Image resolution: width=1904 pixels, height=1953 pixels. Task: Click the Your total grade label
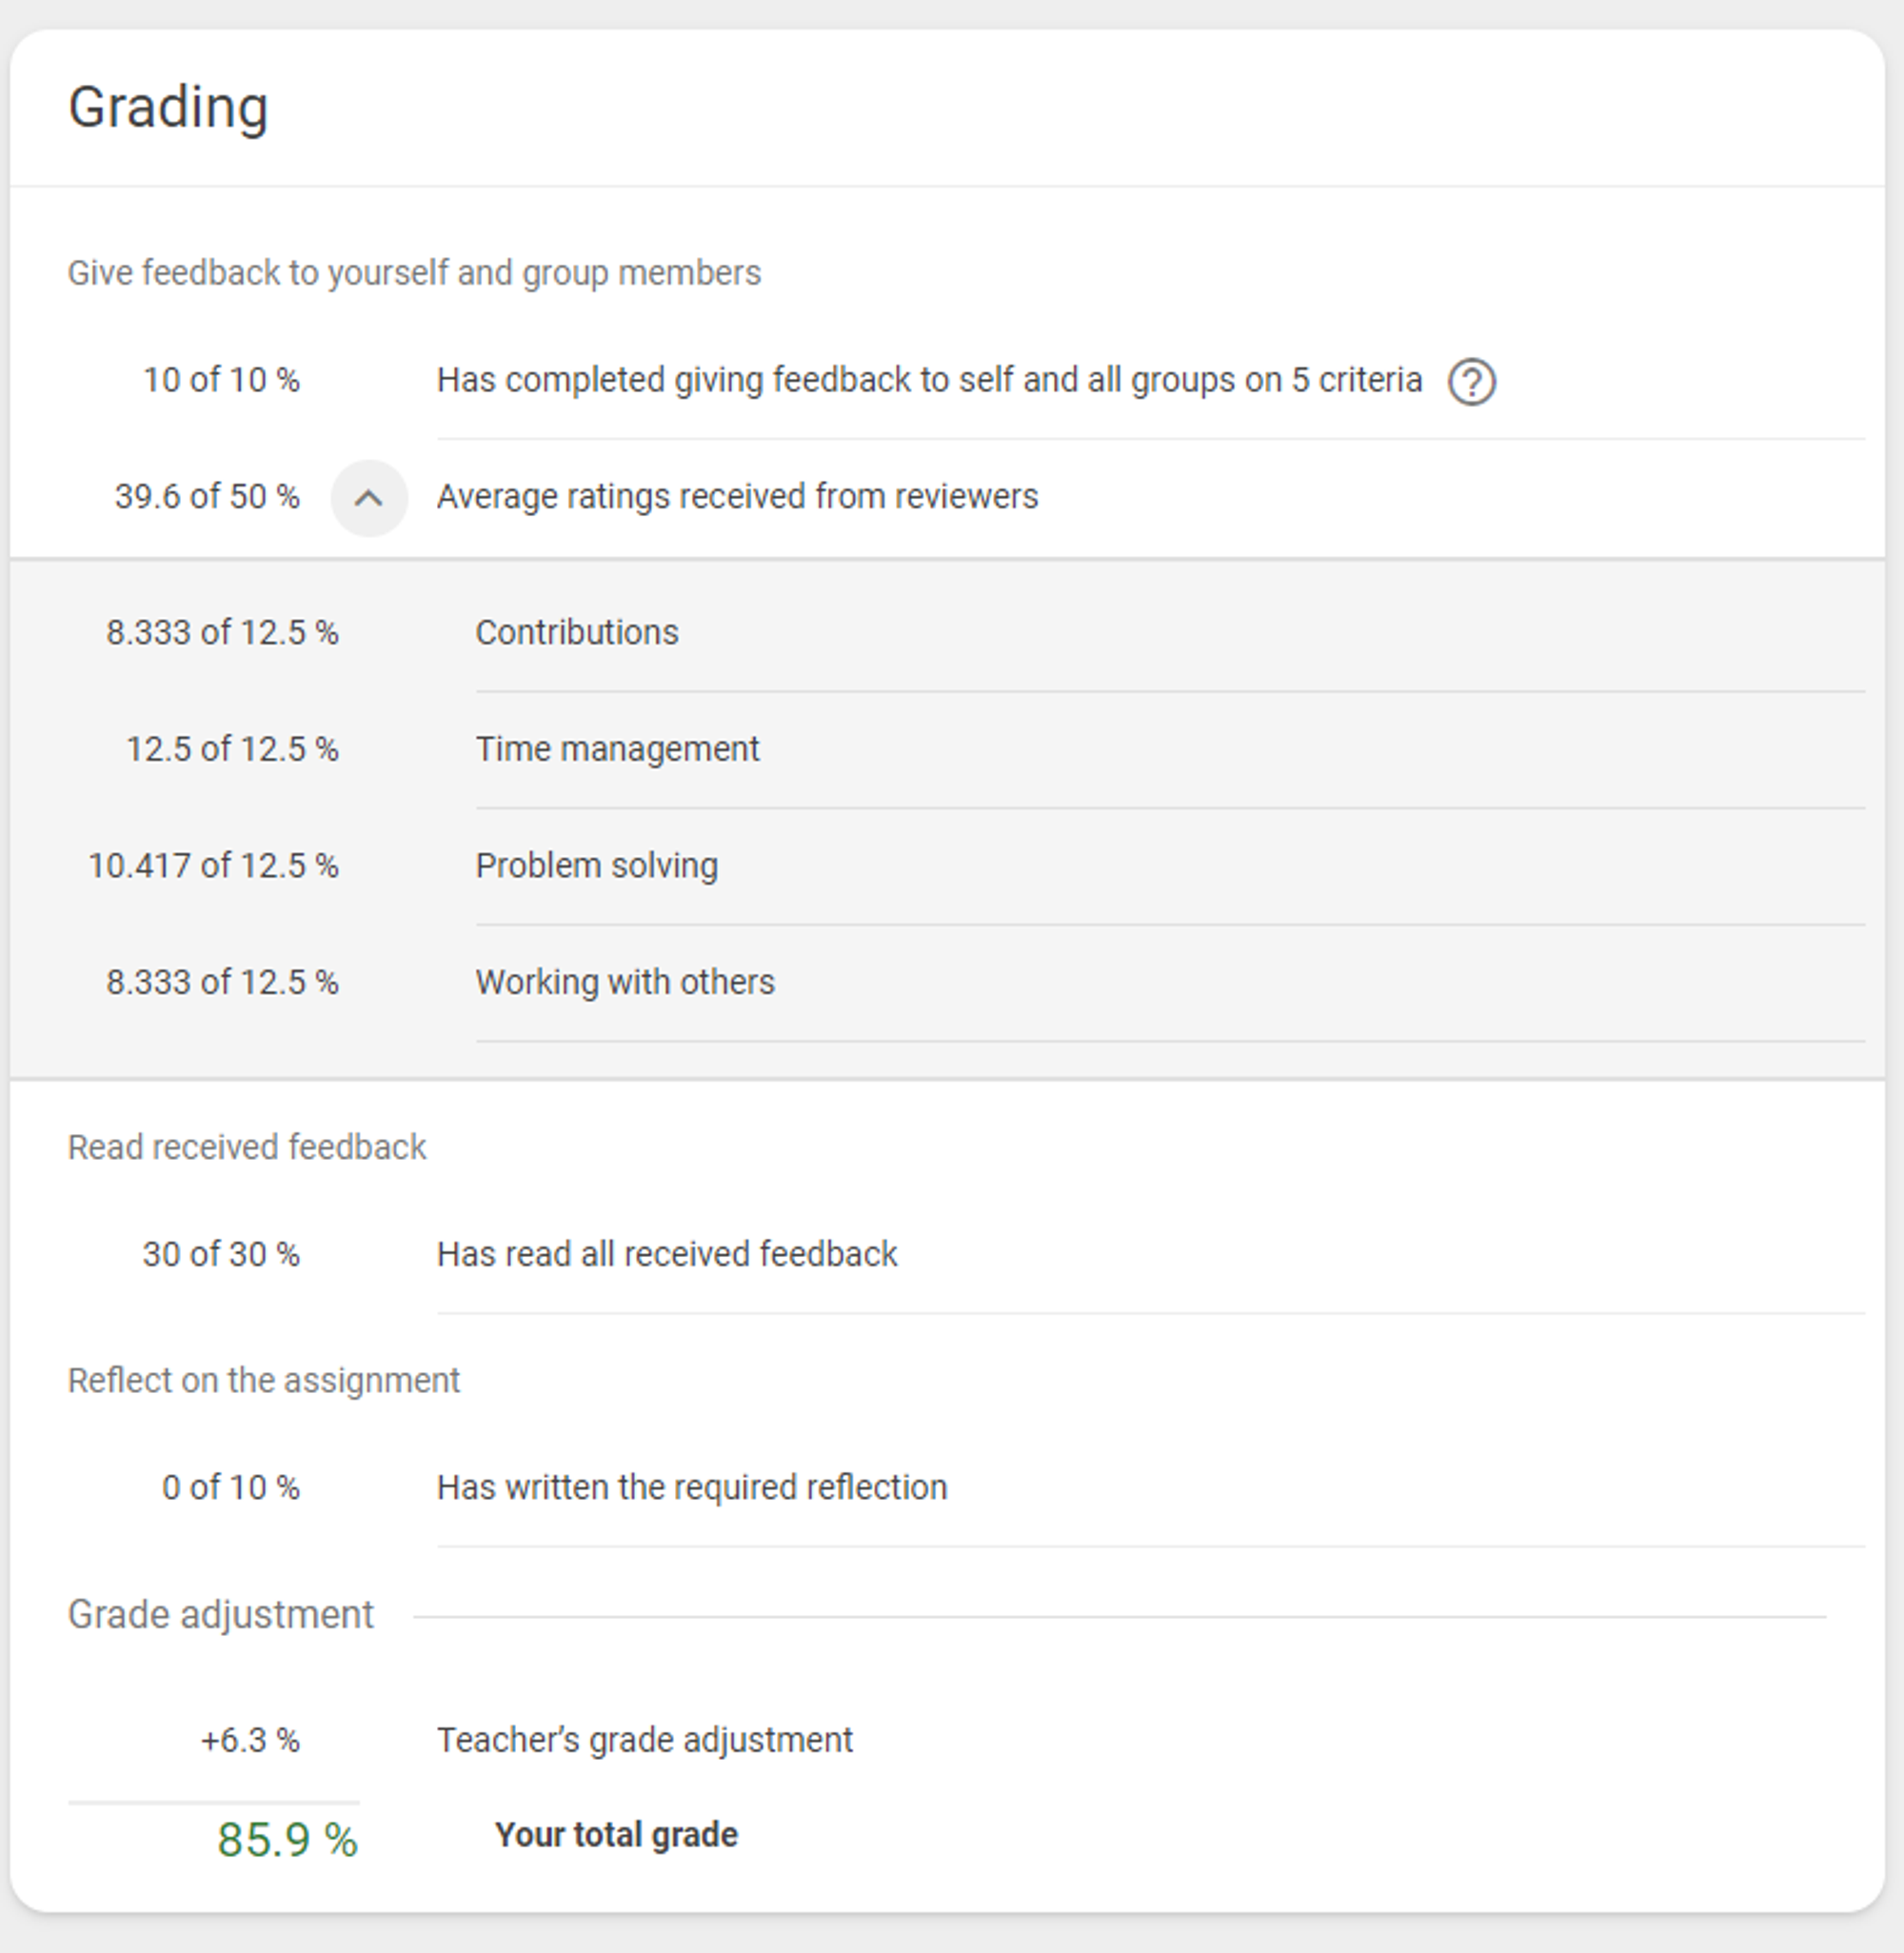[616, 1835]
